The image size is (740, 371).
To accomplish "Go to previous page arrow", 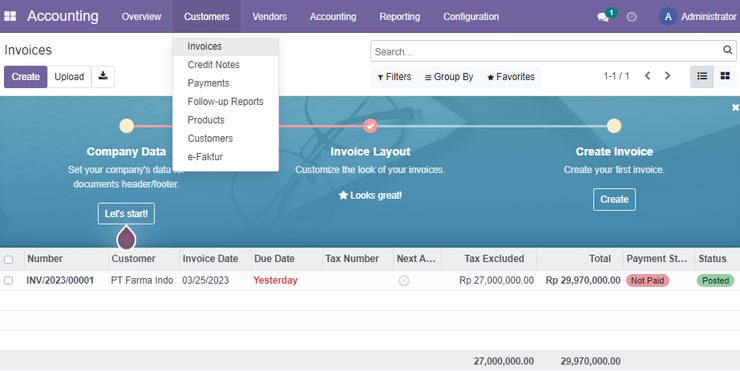I will pyautogui.click(x=648, y=76).
